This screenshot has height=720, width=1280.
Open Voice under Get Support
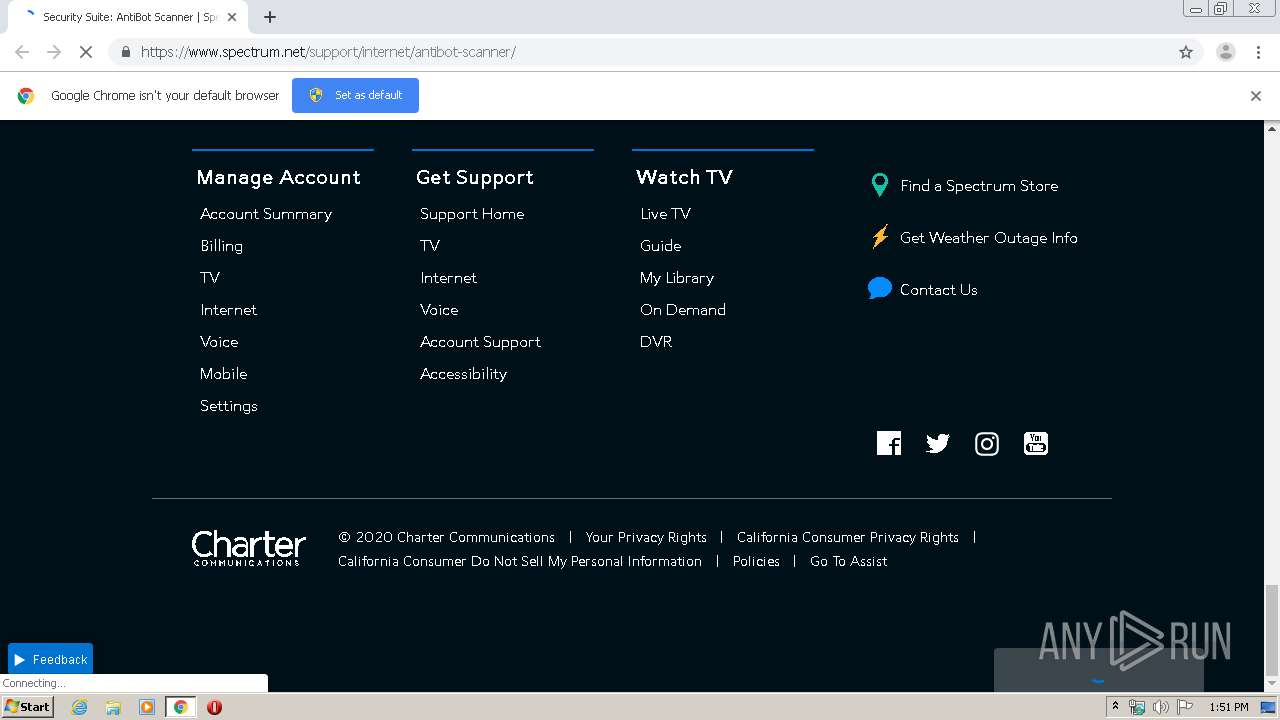(439, 309)
